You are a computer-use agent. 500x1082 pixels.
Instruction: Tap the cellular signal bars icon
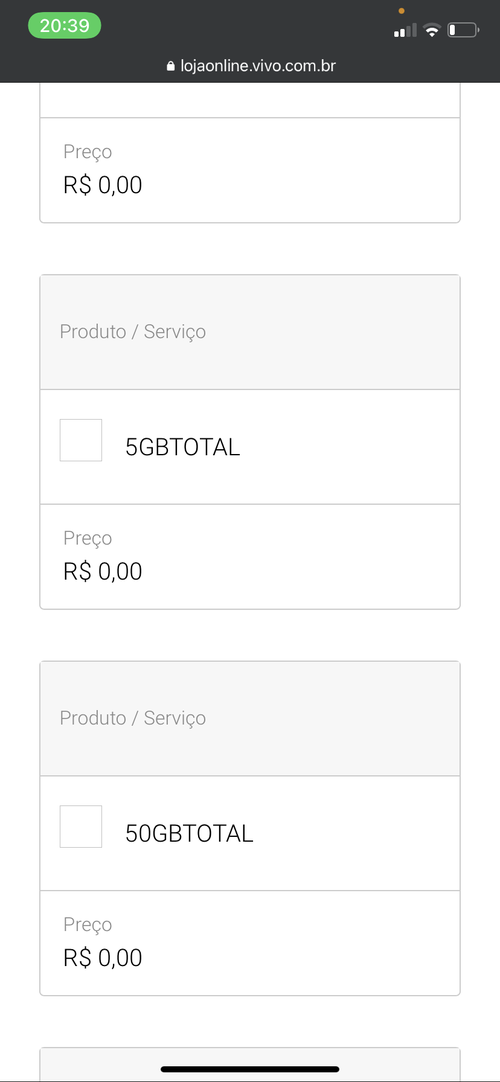405,30
